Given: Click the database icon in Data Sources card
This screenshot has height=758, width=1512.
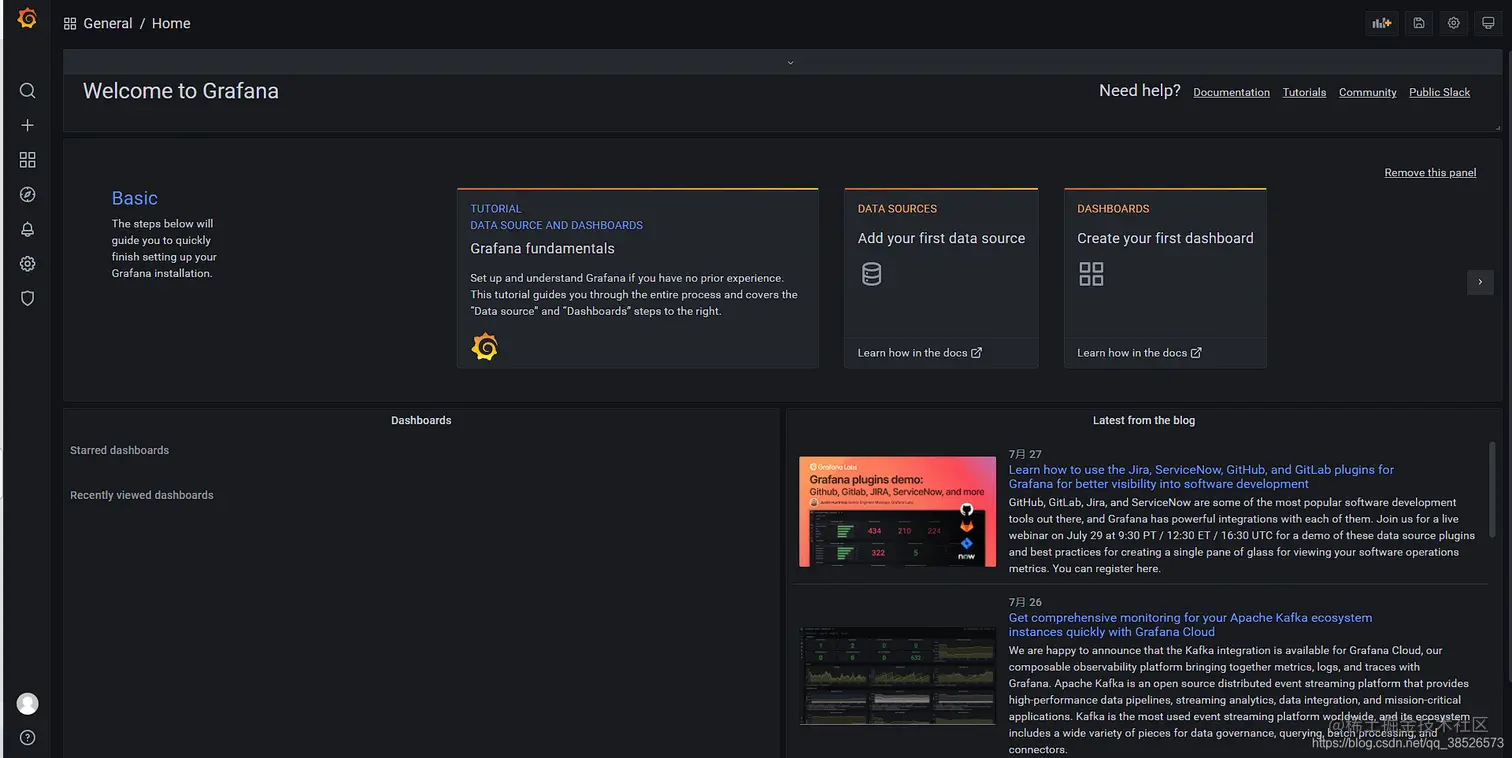Looking at the screenshot, I should click(872, 274).
